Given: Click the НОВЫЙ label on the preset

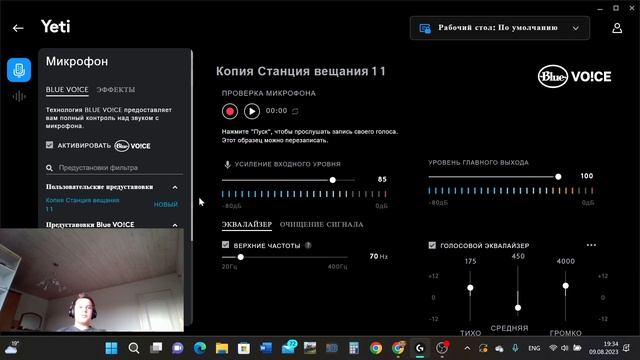Looking at the screenshot, I should [165, 204].
